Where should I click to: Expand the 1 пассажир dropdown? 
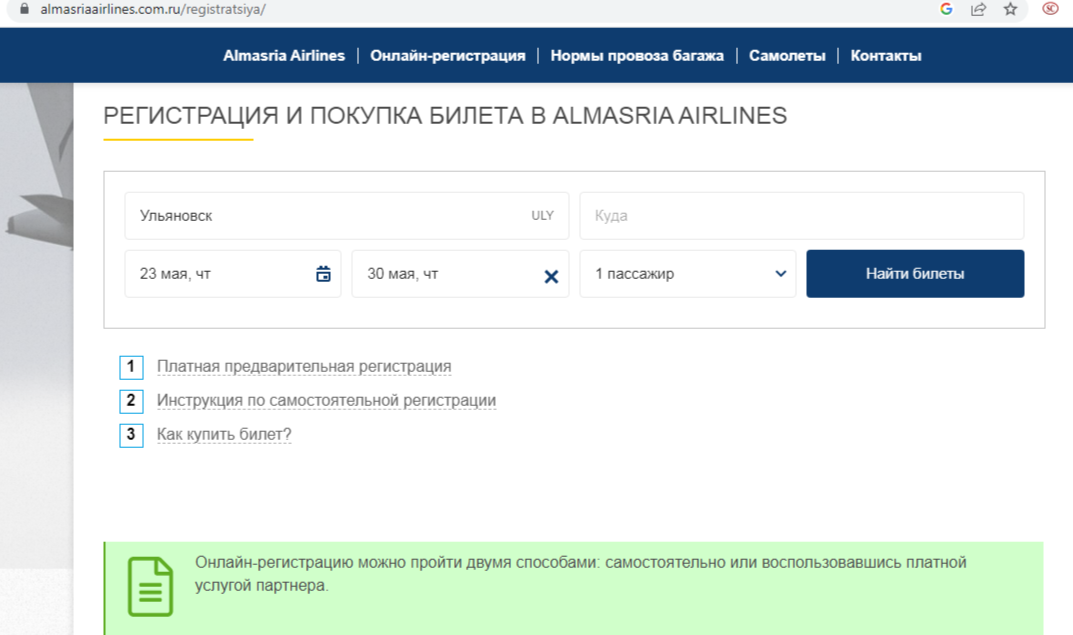click(x=687, y=274)
